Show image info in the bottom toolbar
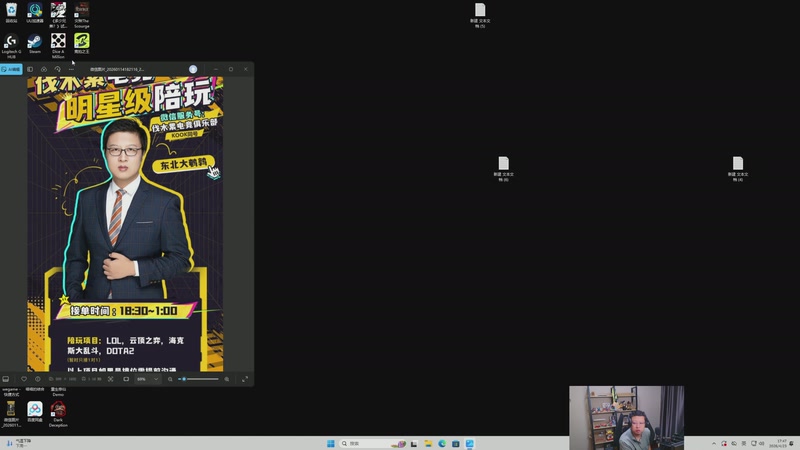The image size is (800, 450). pos(37,379)
